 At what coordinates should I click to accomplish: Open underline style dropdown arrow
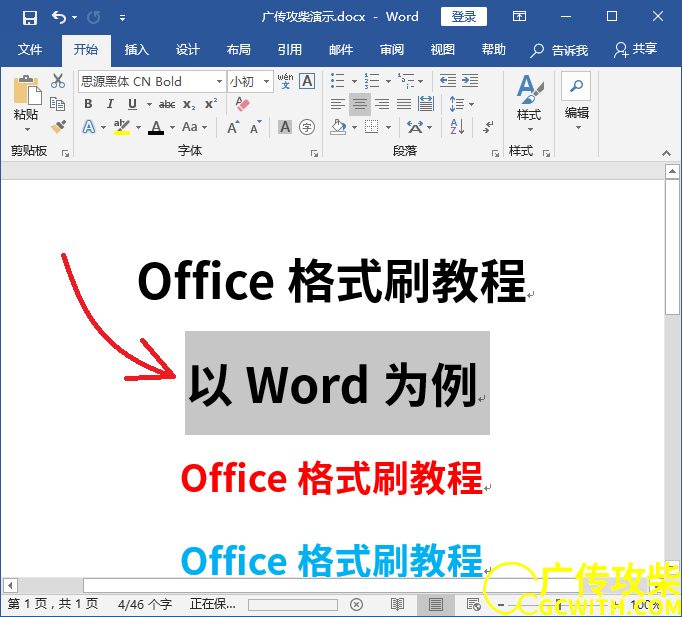coord(149,104)
